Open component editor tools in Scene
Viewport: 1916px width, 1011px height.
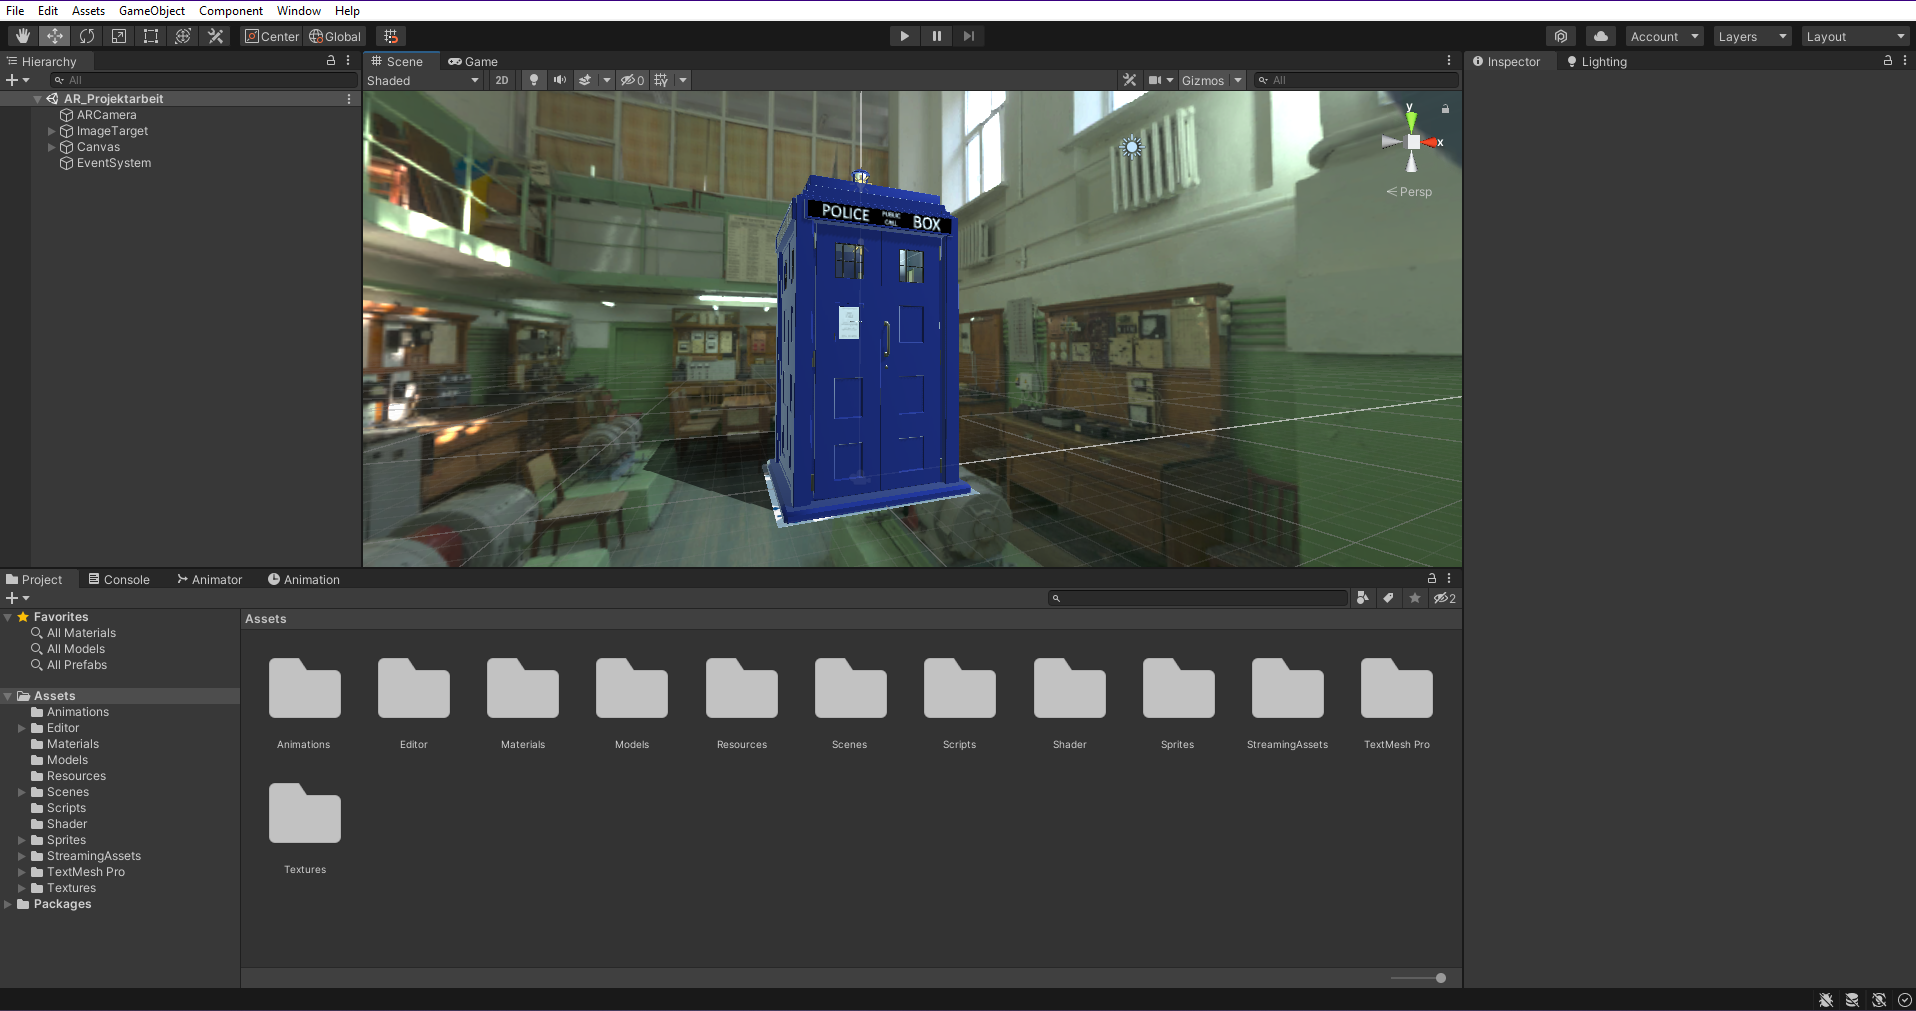click(x=1129, y=80)
